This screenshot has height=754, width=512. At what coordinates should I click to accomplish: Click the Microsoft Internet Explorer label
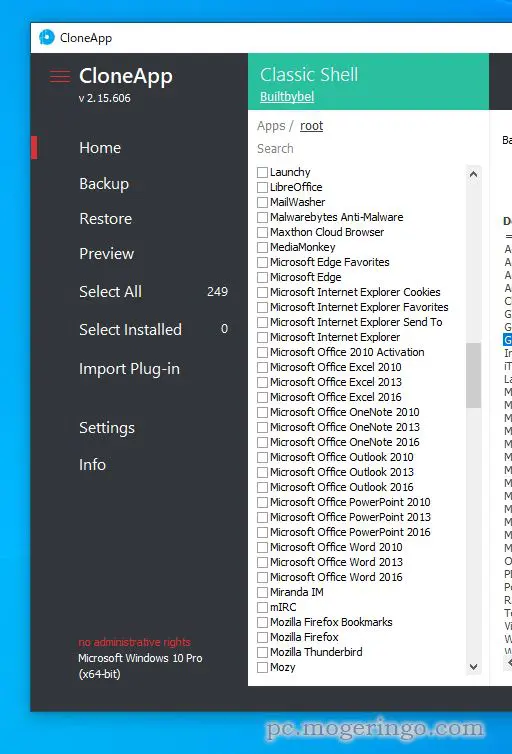[x=335, y=337]
